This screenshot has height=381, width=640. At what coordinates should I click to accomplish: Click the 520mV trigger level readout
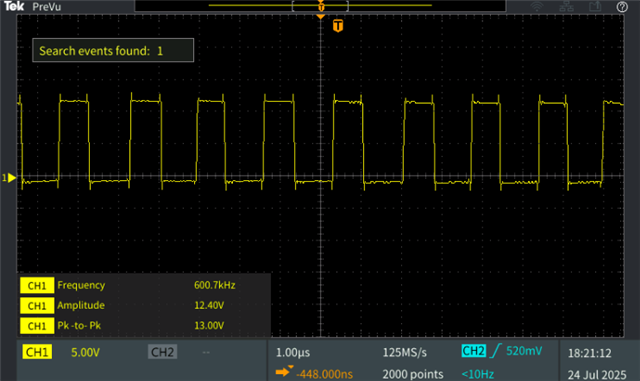coord(524,351)
